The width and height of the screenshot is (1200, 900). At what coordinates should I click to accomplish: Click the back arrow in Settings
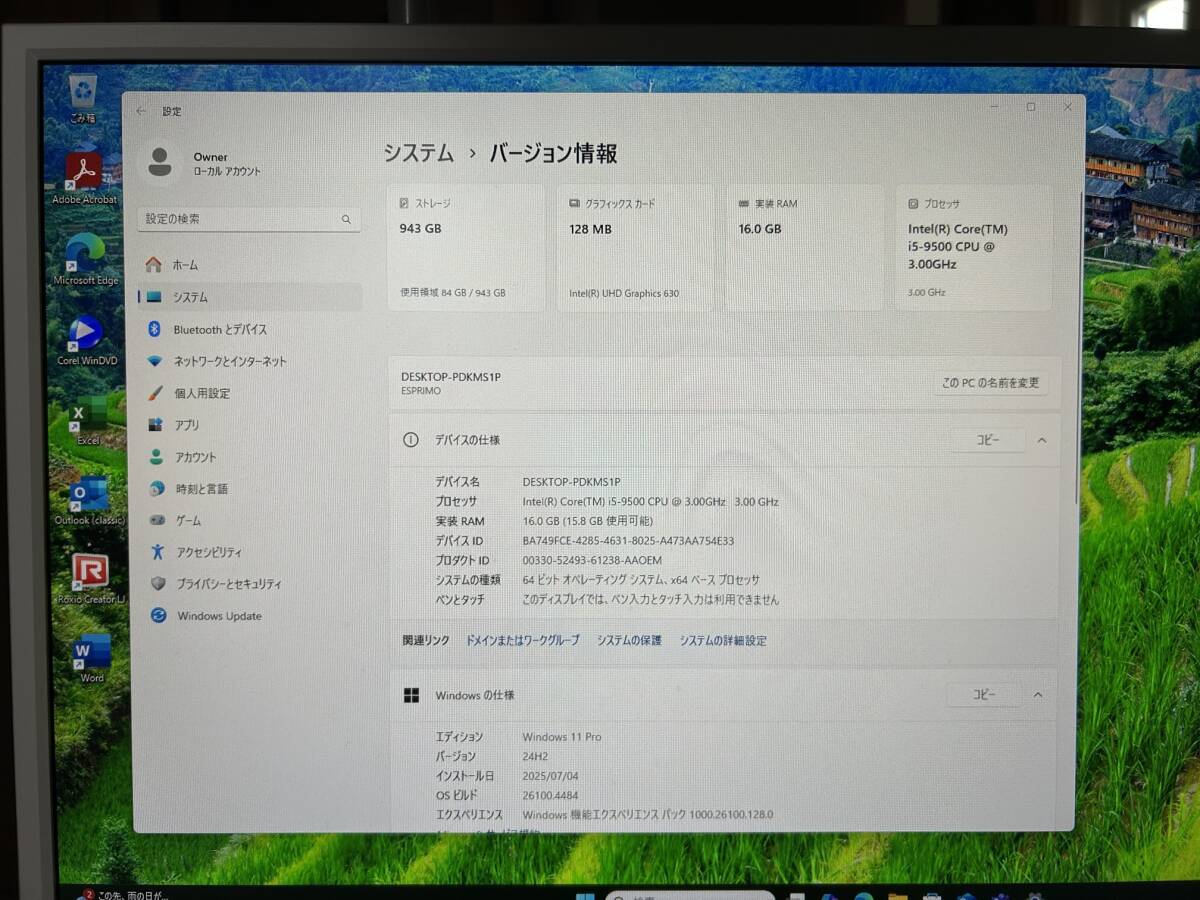[141, 111]
